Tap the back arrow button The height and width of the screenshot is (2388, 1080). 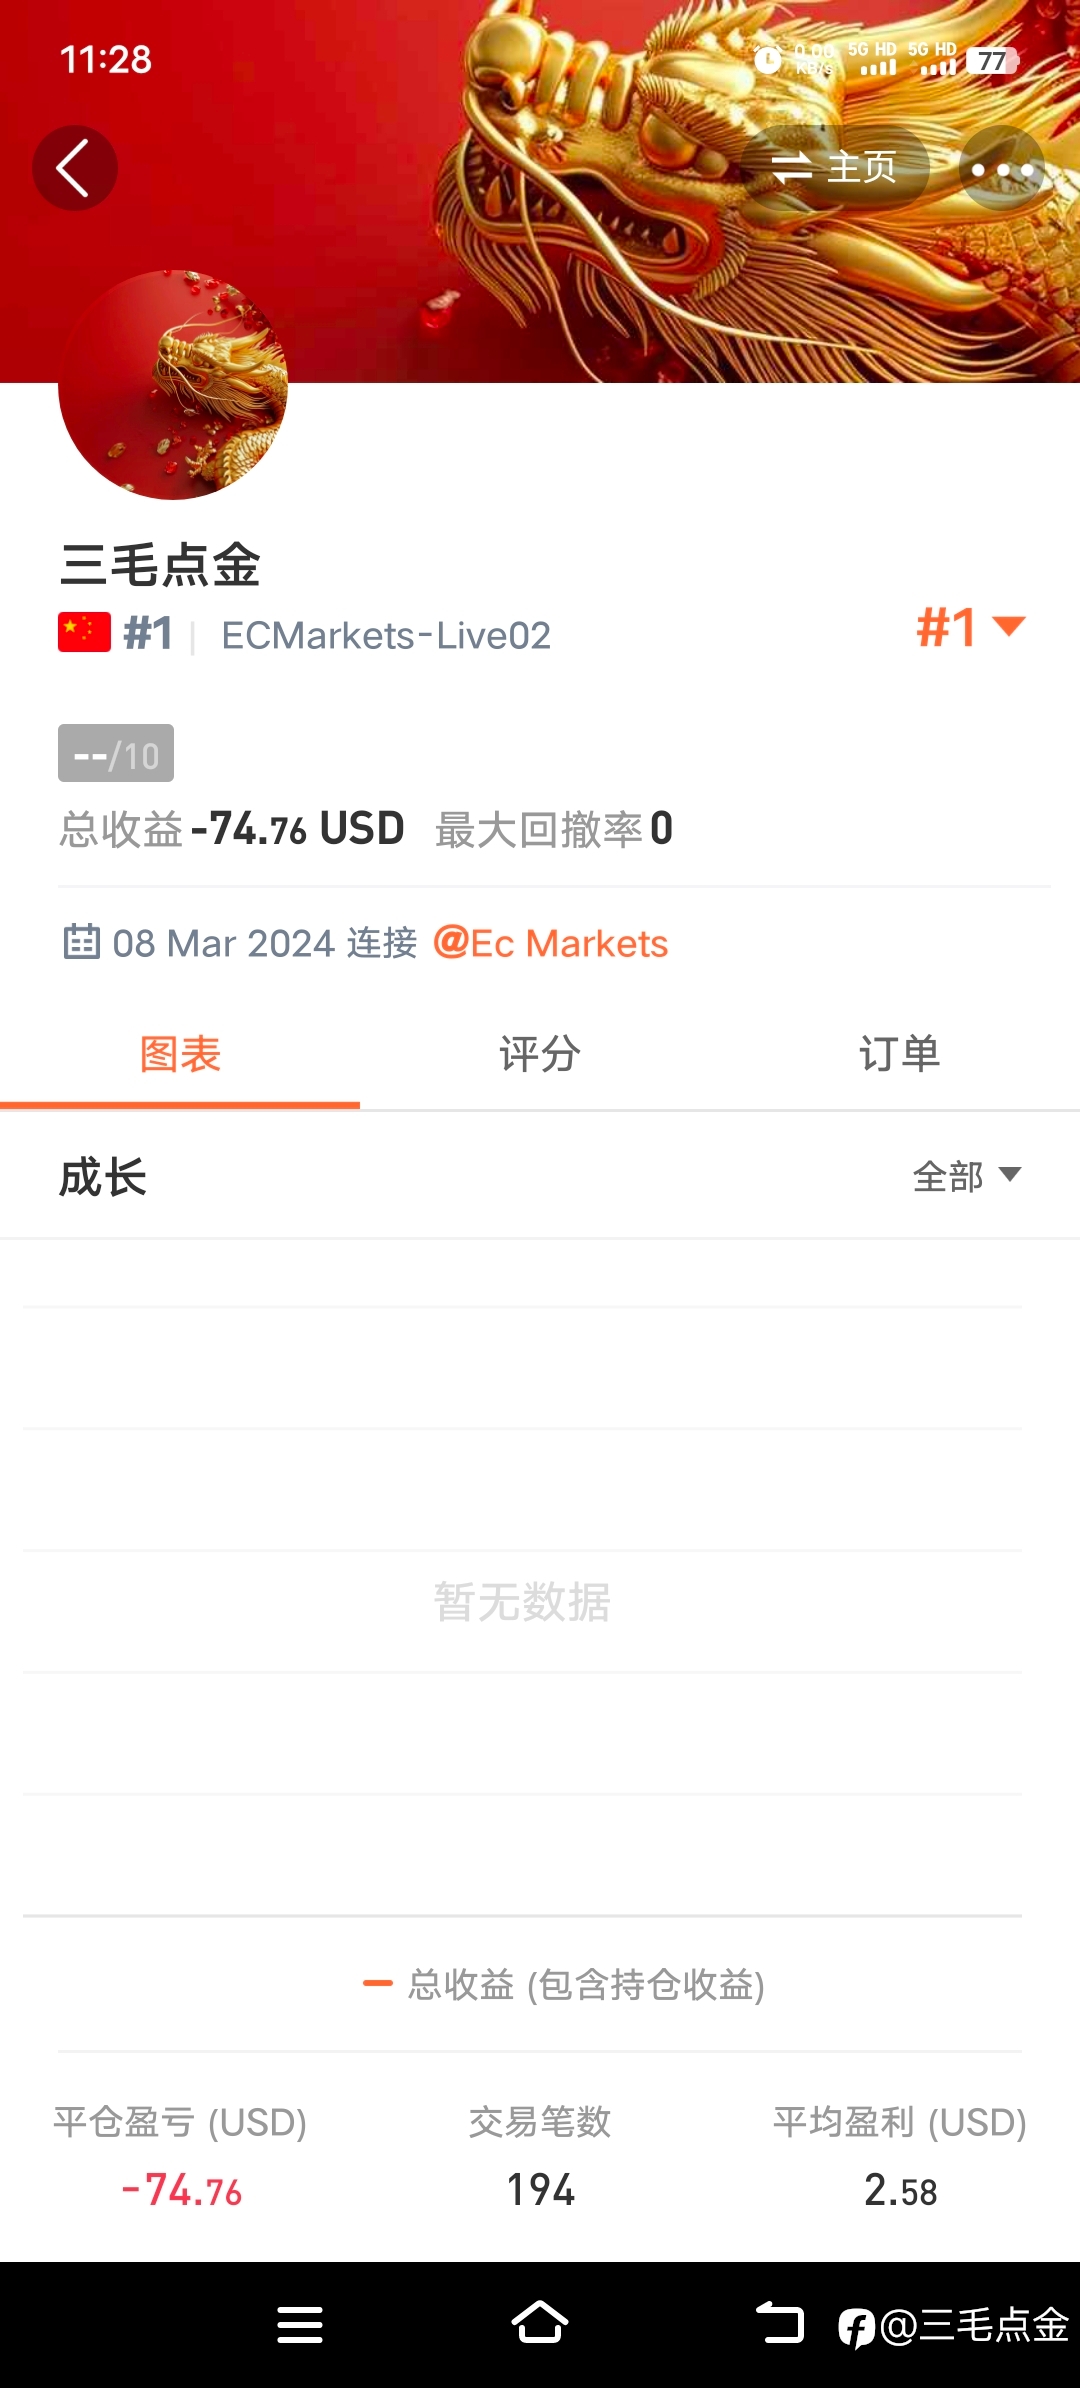[x=75, y=168]
